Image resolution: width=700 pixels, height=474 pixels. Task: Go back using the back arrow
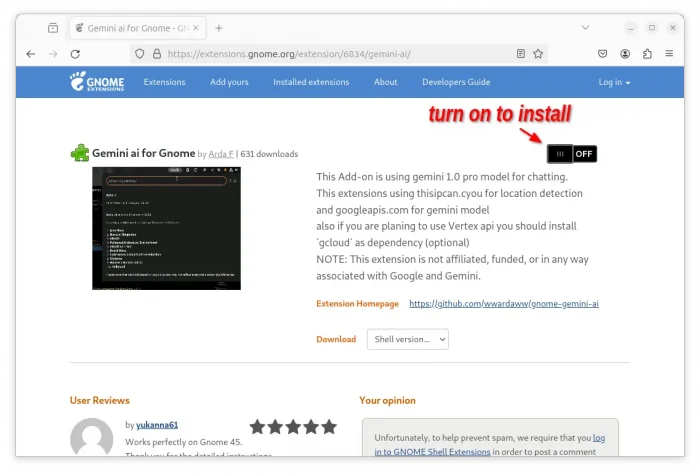tap(26, 54)
